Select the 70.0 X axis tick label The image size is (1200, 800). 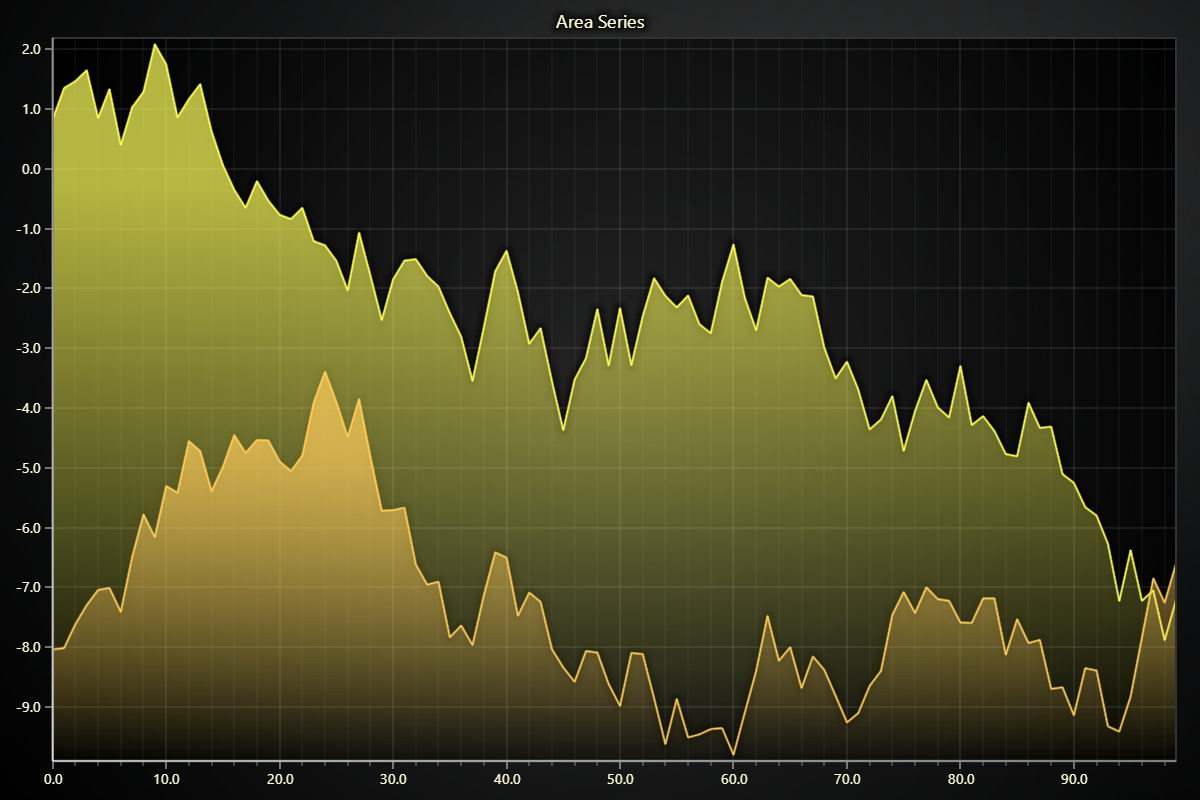[x=847, y=777]
